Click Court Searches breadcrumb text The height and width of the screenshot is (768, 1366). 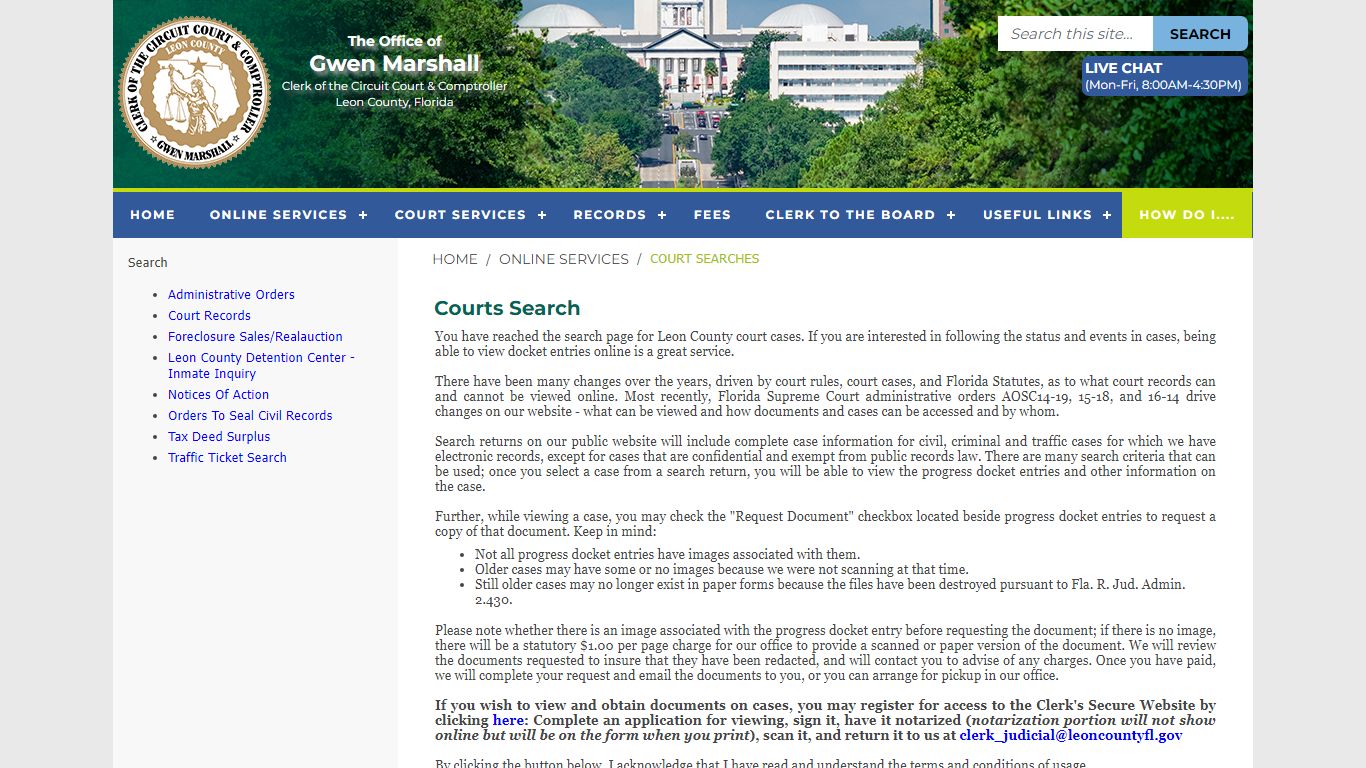(x=704, y=259)
